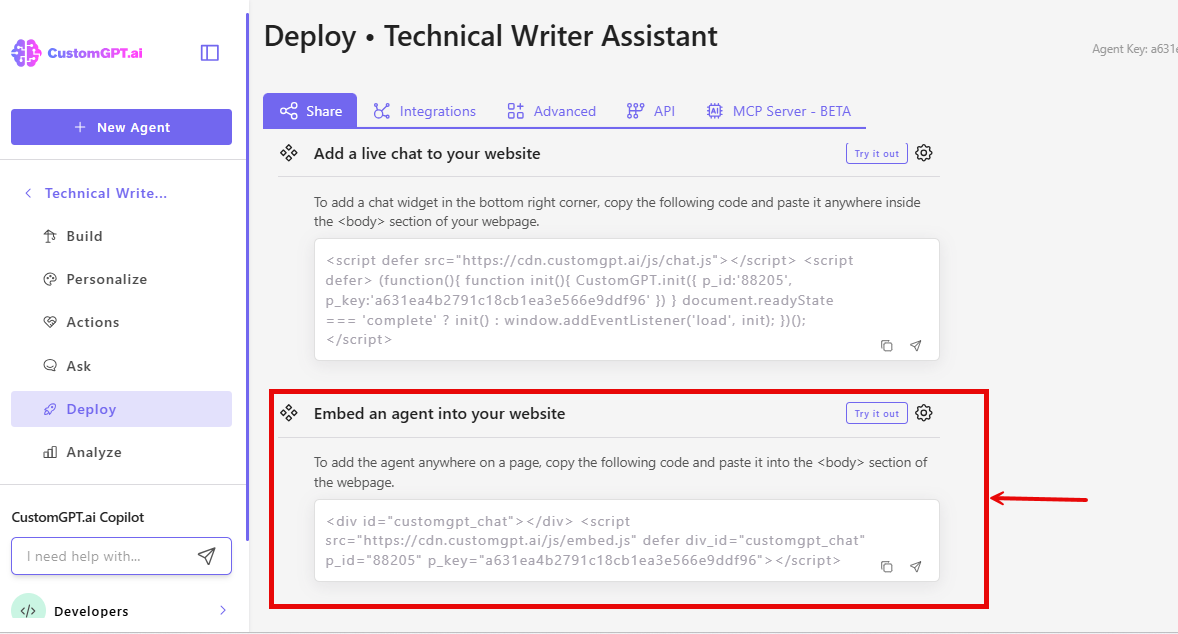Click the Agent Key text
The width and height of the screenshot is (1178, 634).
[x=1134, y=49]
